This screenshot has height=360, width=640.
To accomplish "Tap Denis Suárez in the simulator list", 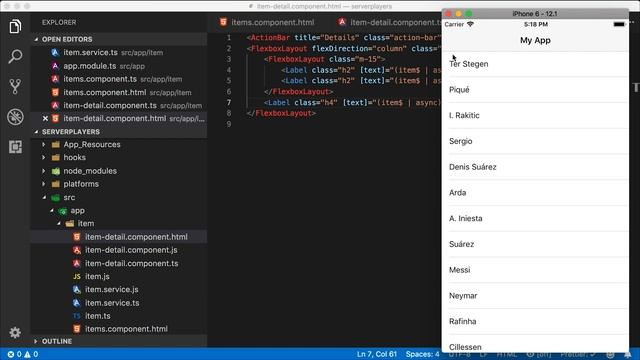I will click(x=535, y=167).
